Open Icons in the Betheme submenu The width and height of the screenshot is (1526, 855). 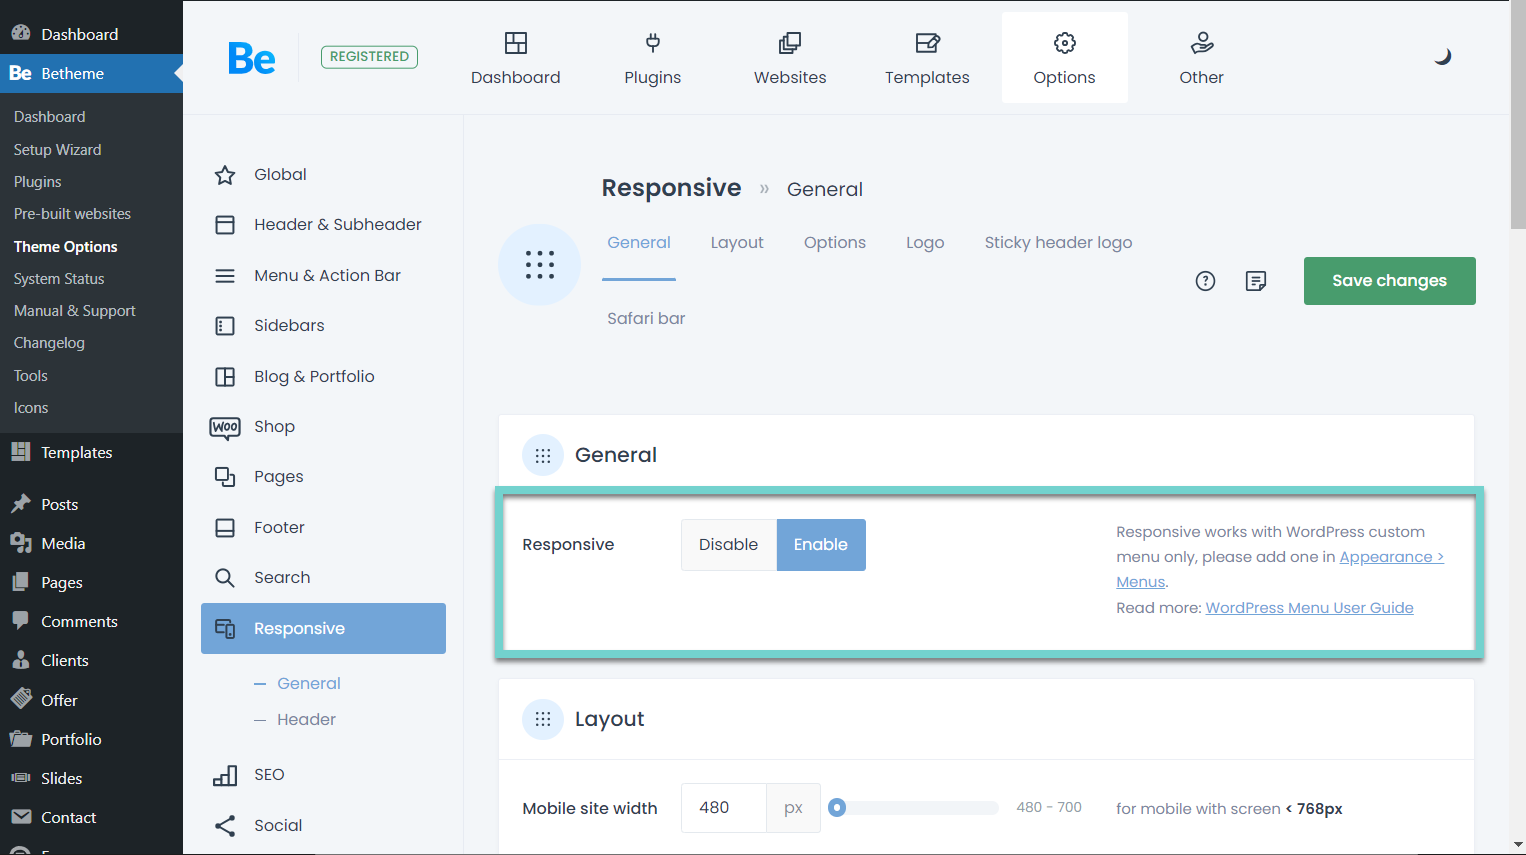coord(31,408)
